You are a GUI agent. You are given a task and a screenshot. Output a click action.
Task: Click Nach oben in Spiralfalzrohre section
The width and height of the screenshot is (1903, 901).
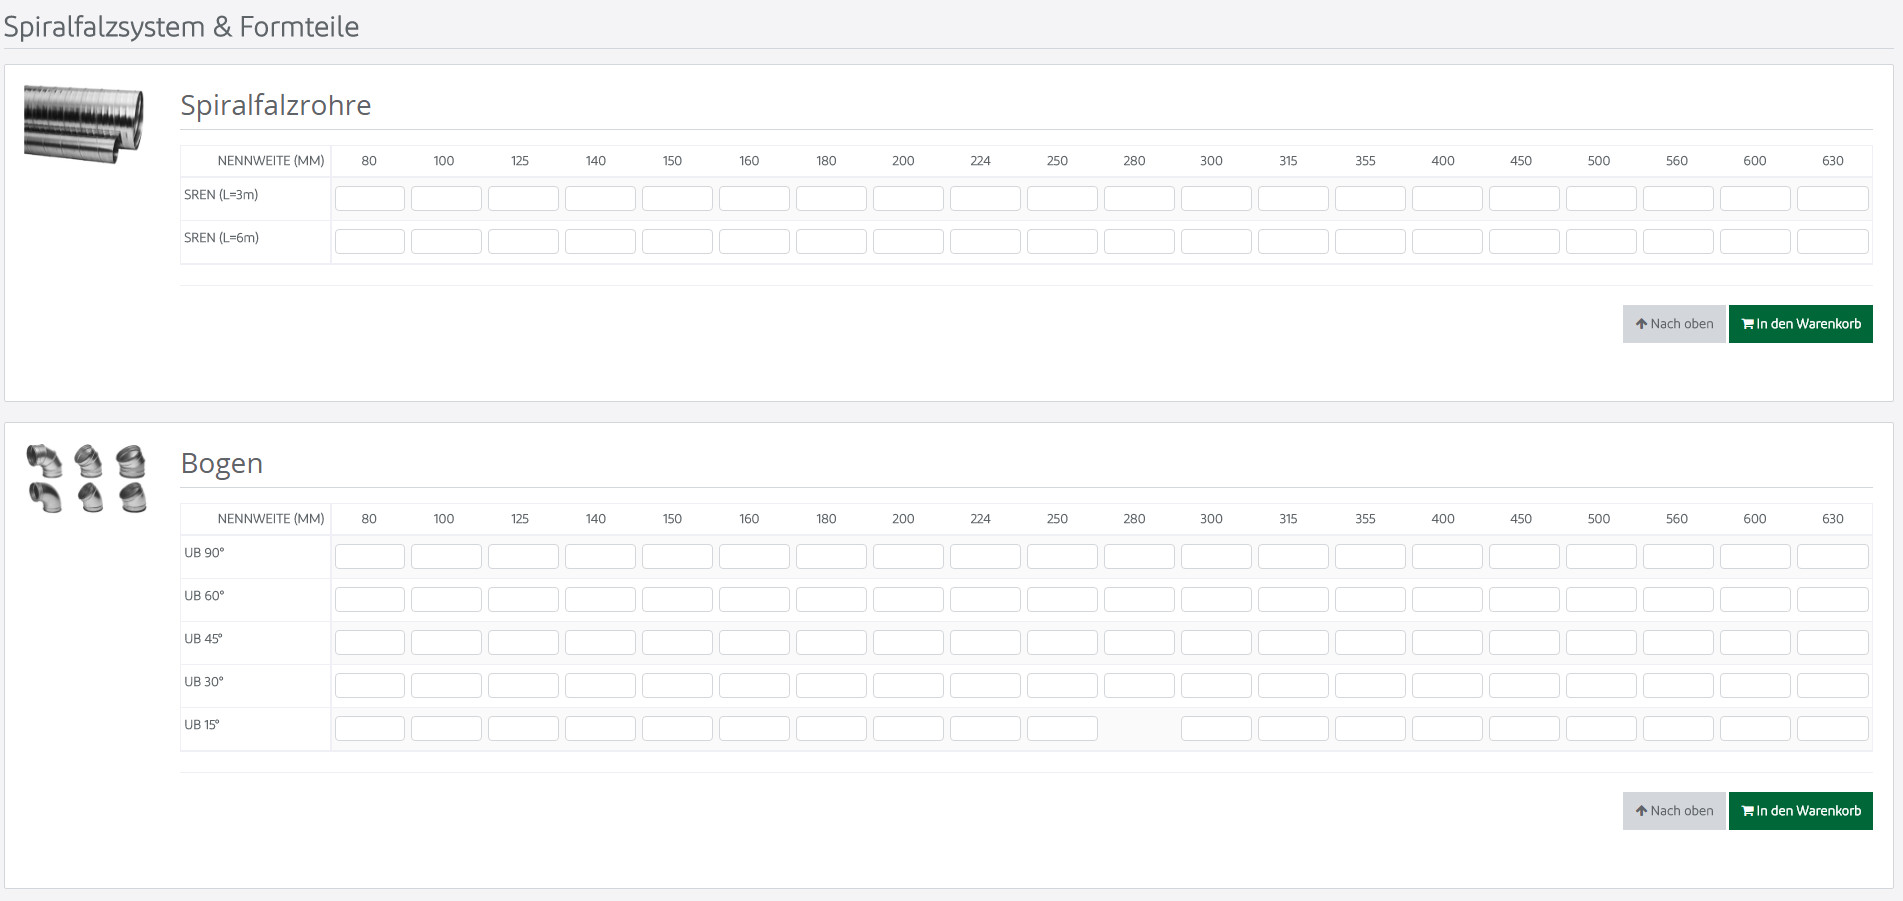[1674, 324]
